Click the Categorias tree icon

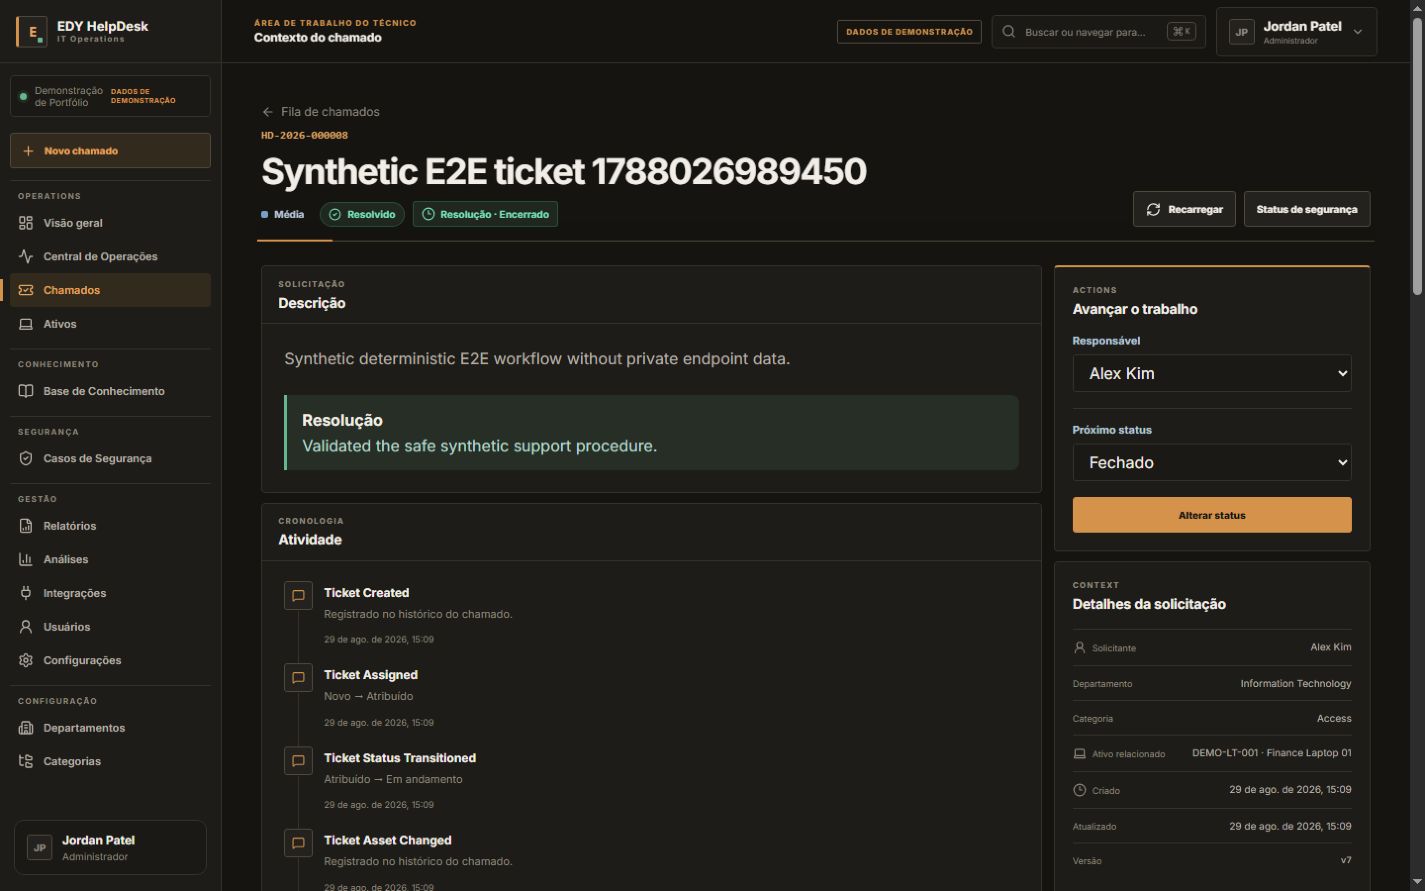26,761
